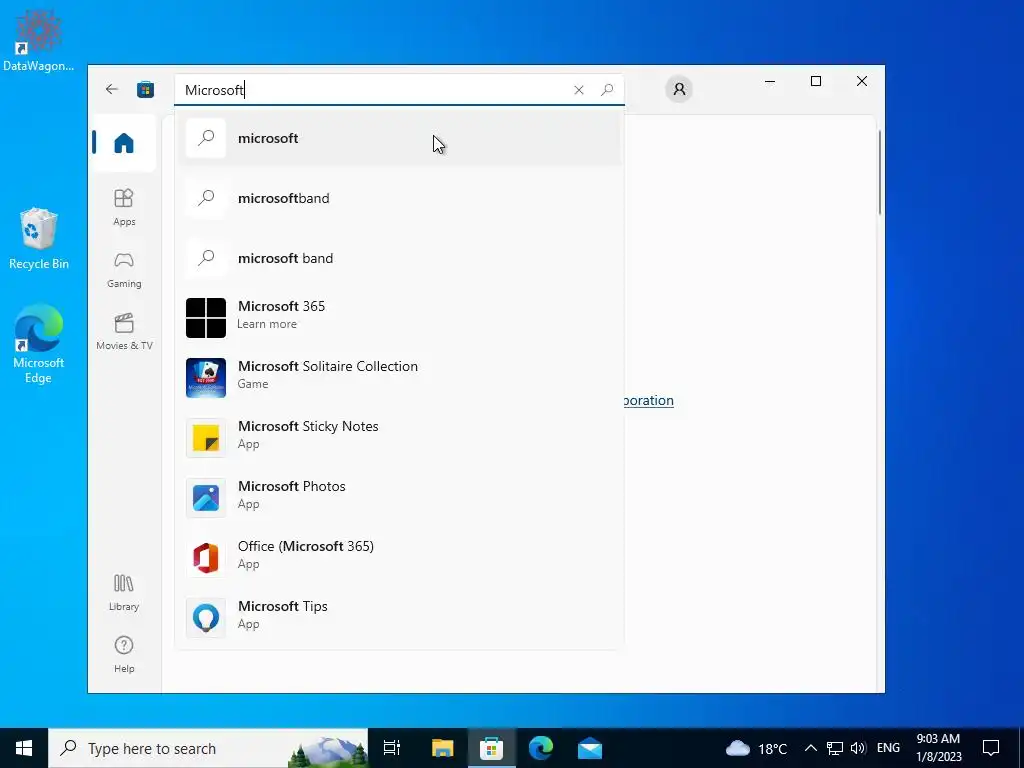The image size is (1024, 768).
Task: Open the Apps section in sidebar
Action: point(124,207)
